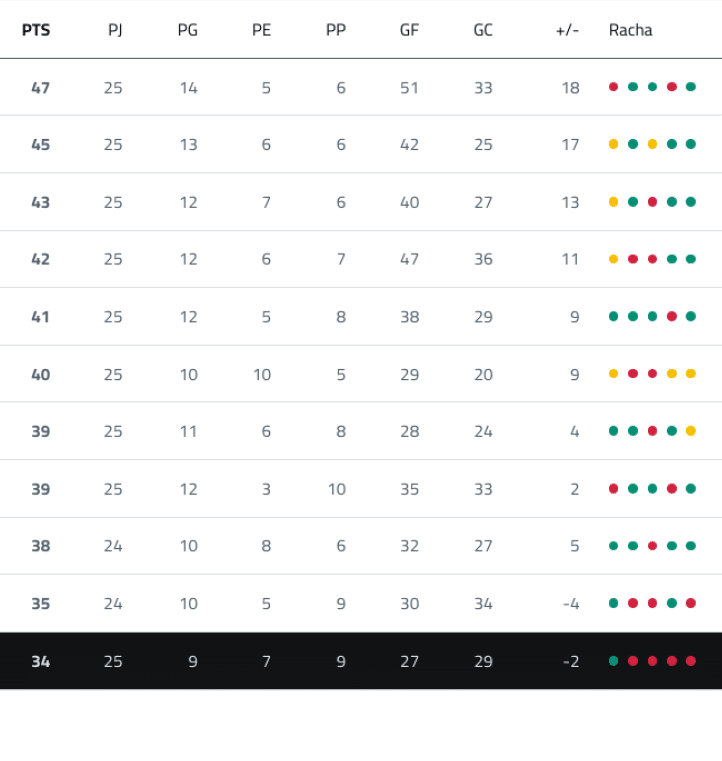The width and height of the screenshot is (722, 761).
Task: Click the green streak dot in the highlighted 34-point row
Action: click(x=613, y=661)
